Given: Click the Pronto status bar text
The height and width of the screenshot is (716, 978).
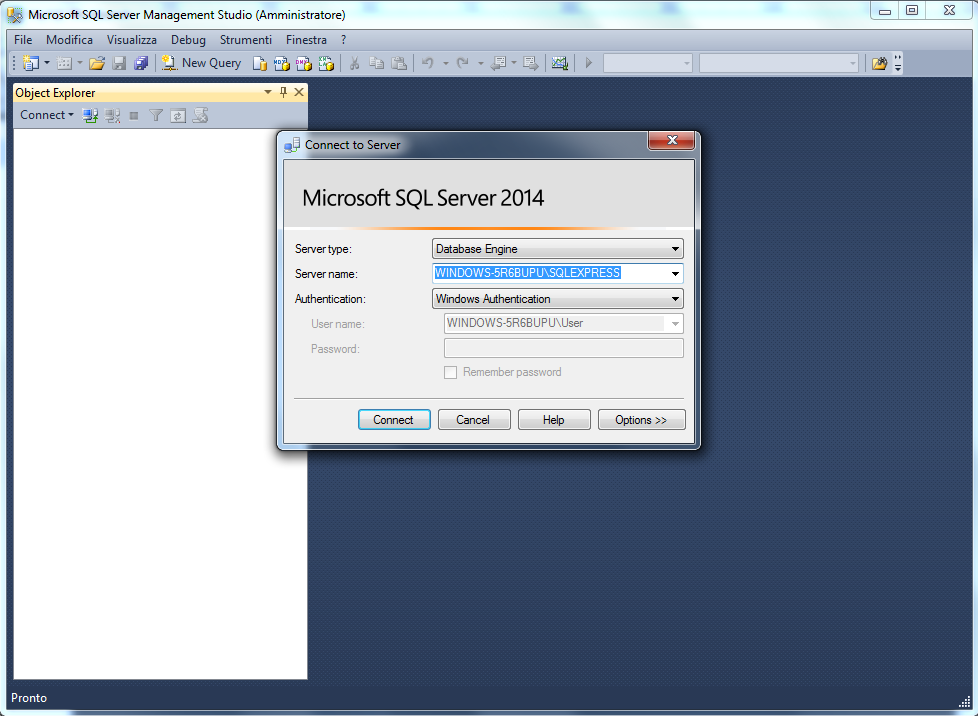Looking at the screenshot, I should click(x=29, y=698).
